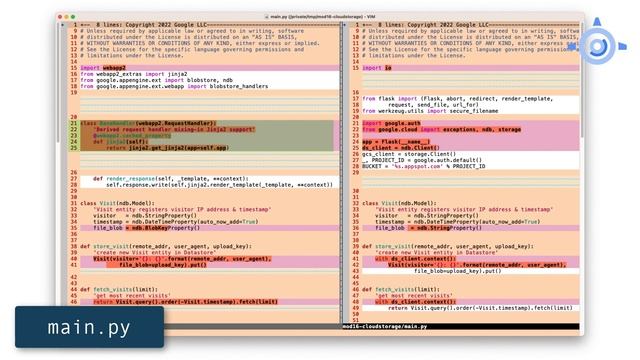Click '_, PROJECT_ID = google.auth.default()' line
This screenshot has width=640, height=360.
tap(422, 160)
